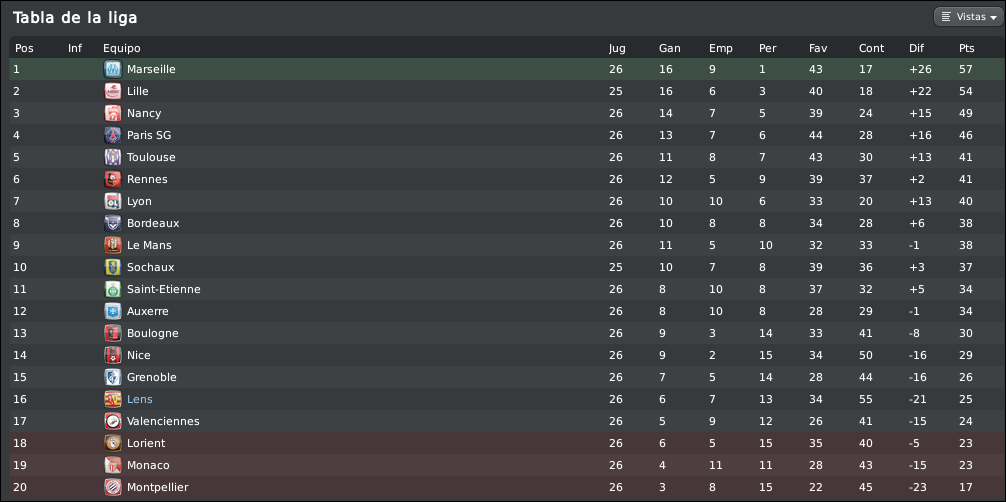Image resolution: width=1006 pixels, height=502 pixels.
Task: Click the Bordeaux club badge
Action: pyautogui.click(x=112, y=223)
